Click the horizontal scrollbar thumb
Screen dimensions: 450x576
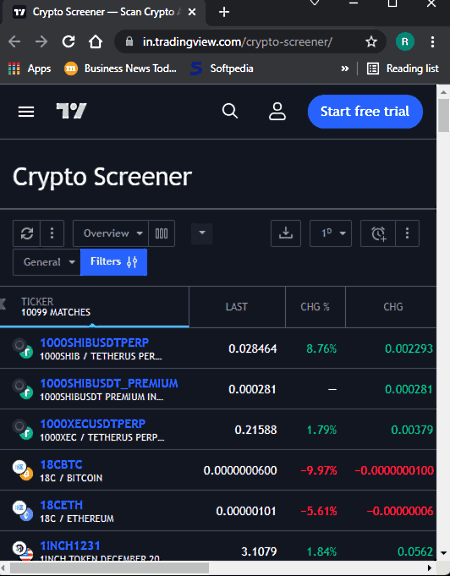109,568
